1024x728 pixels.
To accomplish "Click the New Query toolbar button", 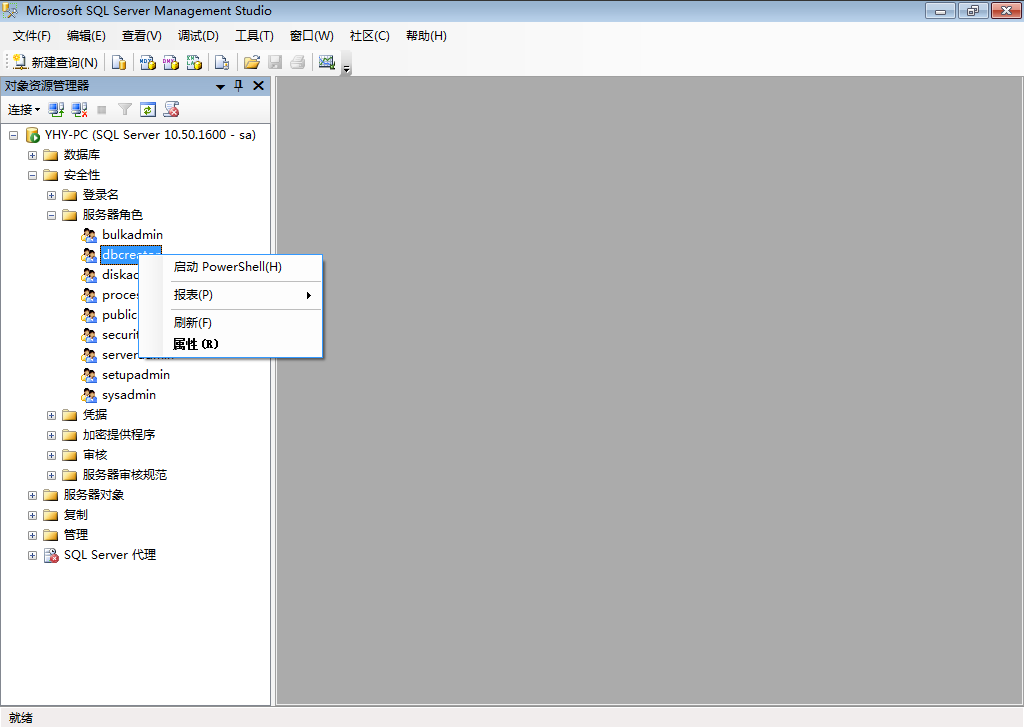I will point(56,62).
